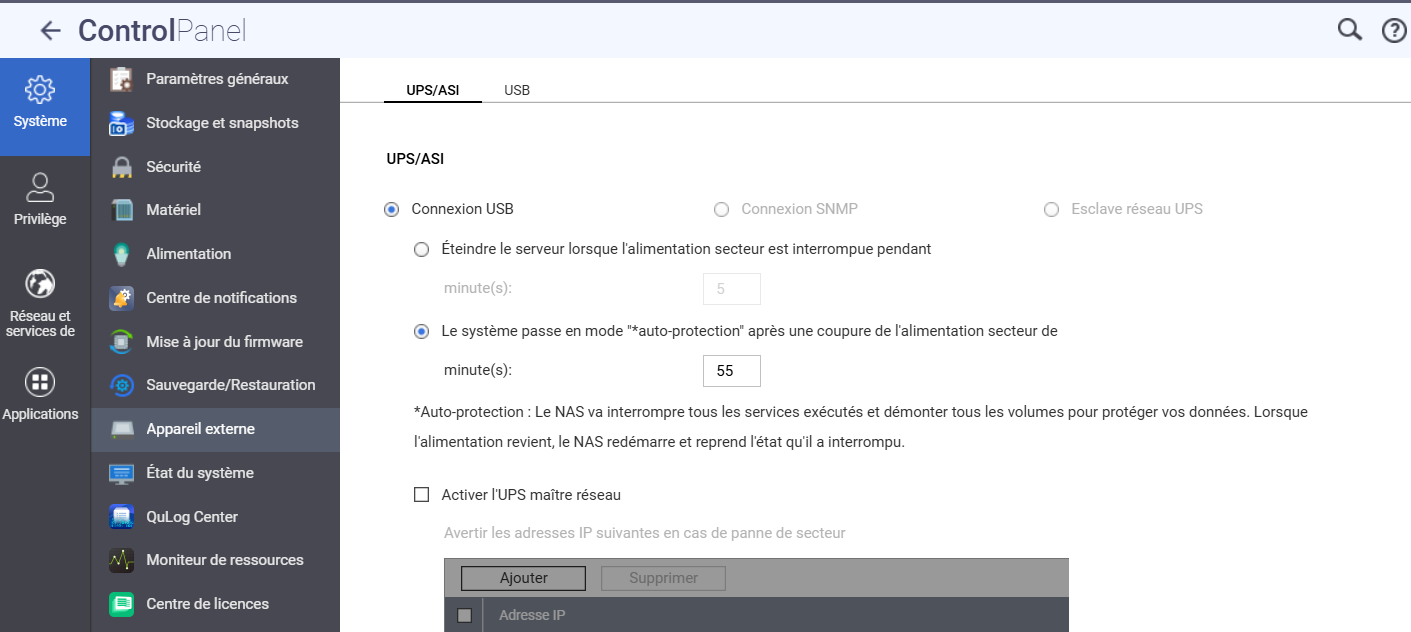Image resolution: width=1411 pixels, height=632 pixels.
Task: Click the Stockage et snapshots icon
Action: coord(121,123)
